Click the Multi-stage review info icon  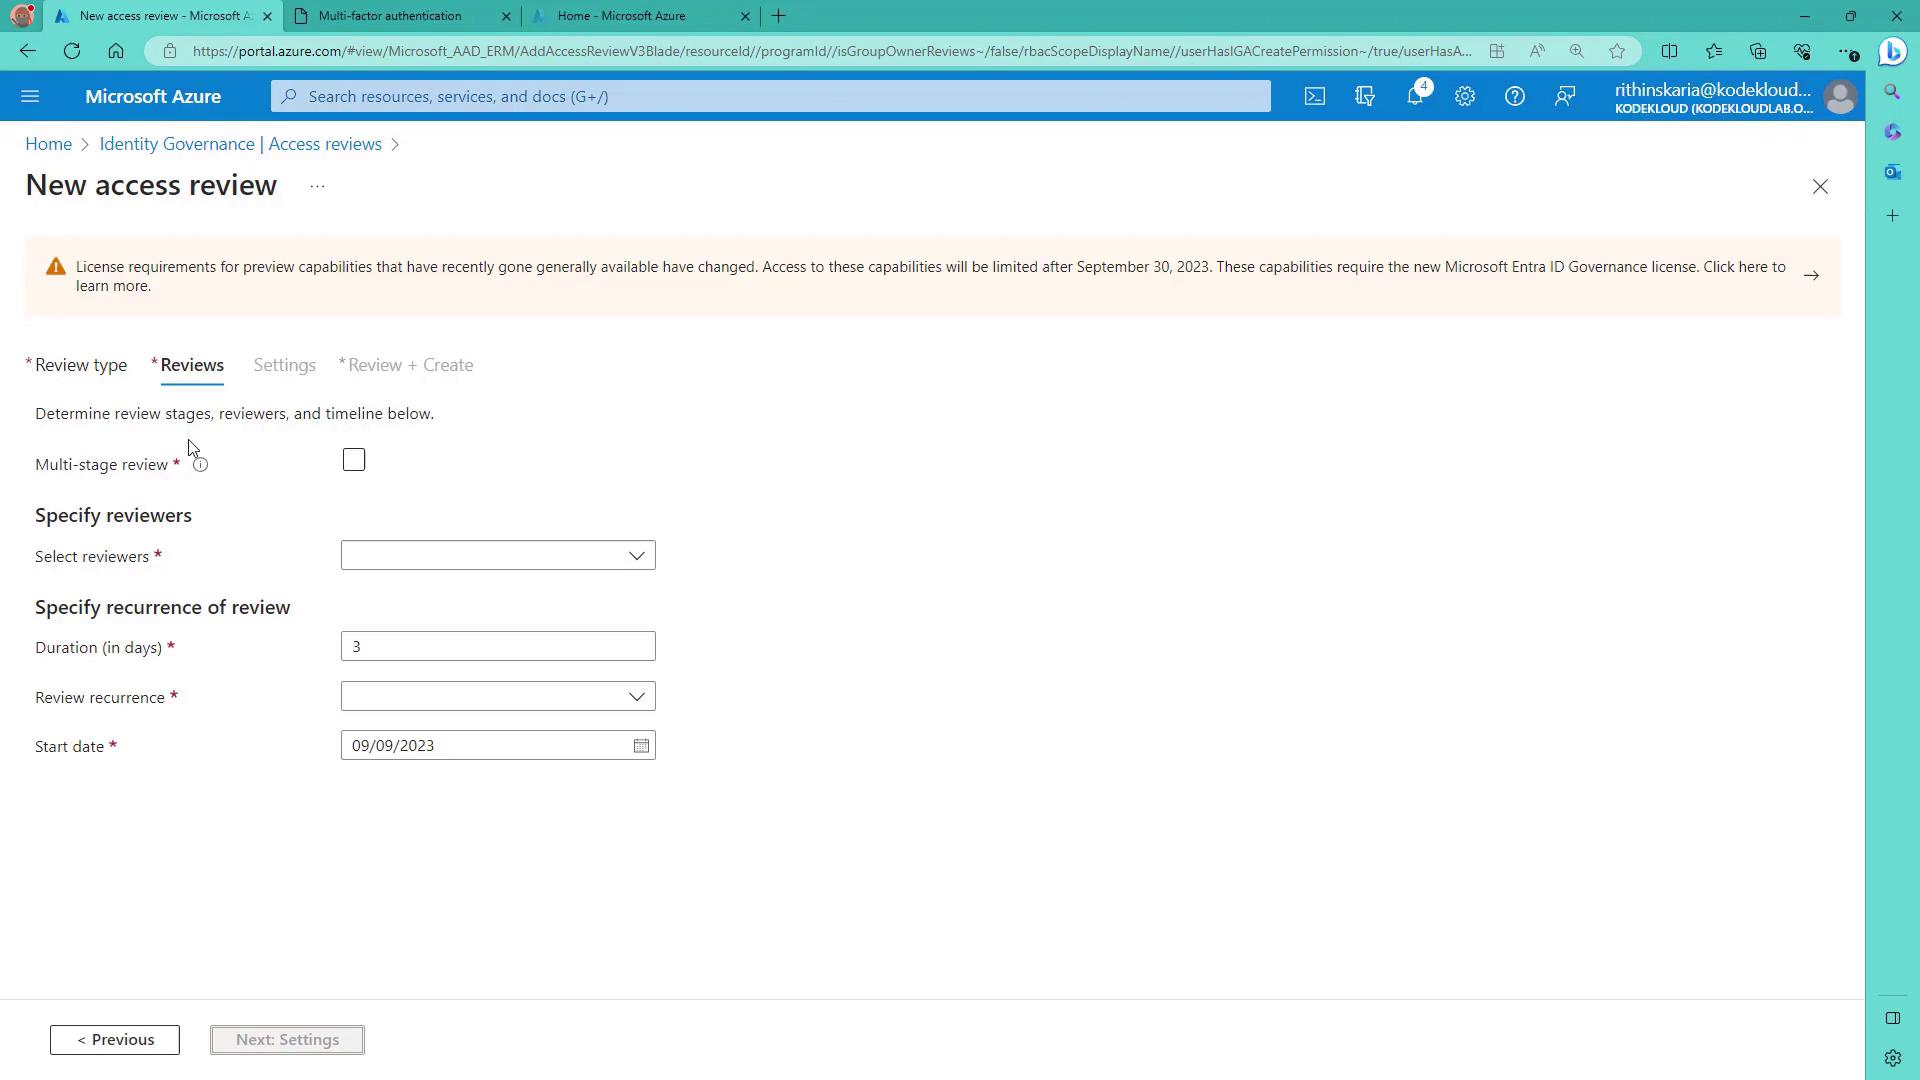(200, 465)
